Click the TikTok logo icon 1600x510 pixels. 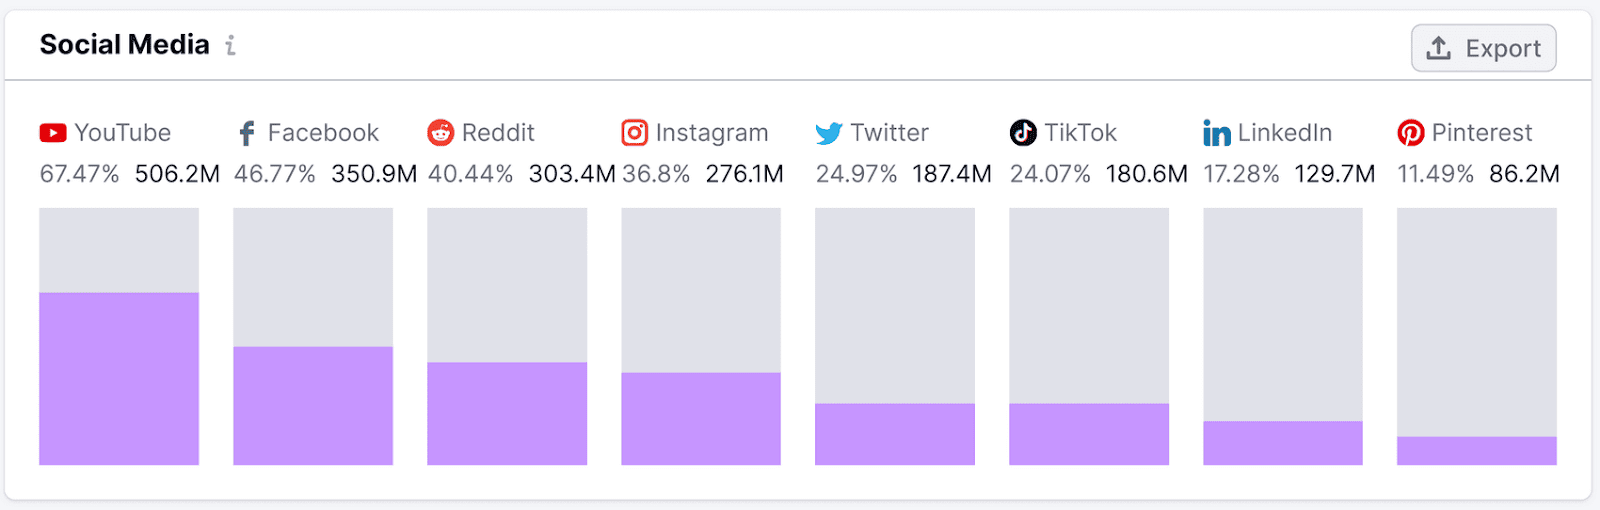tap(1023, 133)
